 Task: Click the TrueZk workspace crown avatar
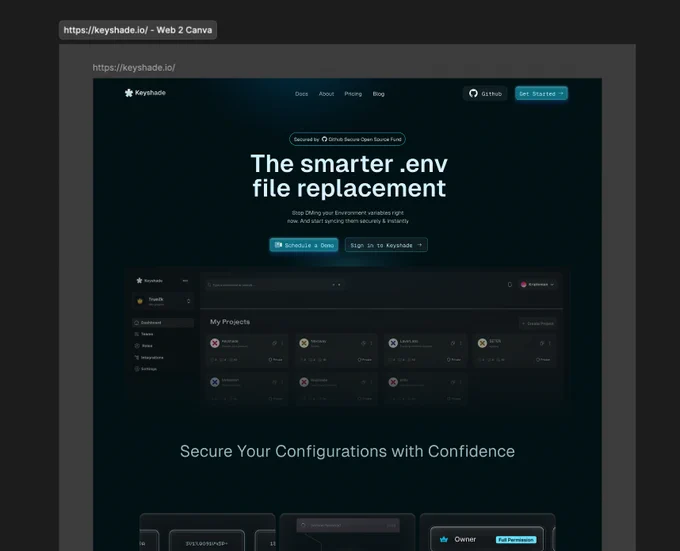coord(140,301)
